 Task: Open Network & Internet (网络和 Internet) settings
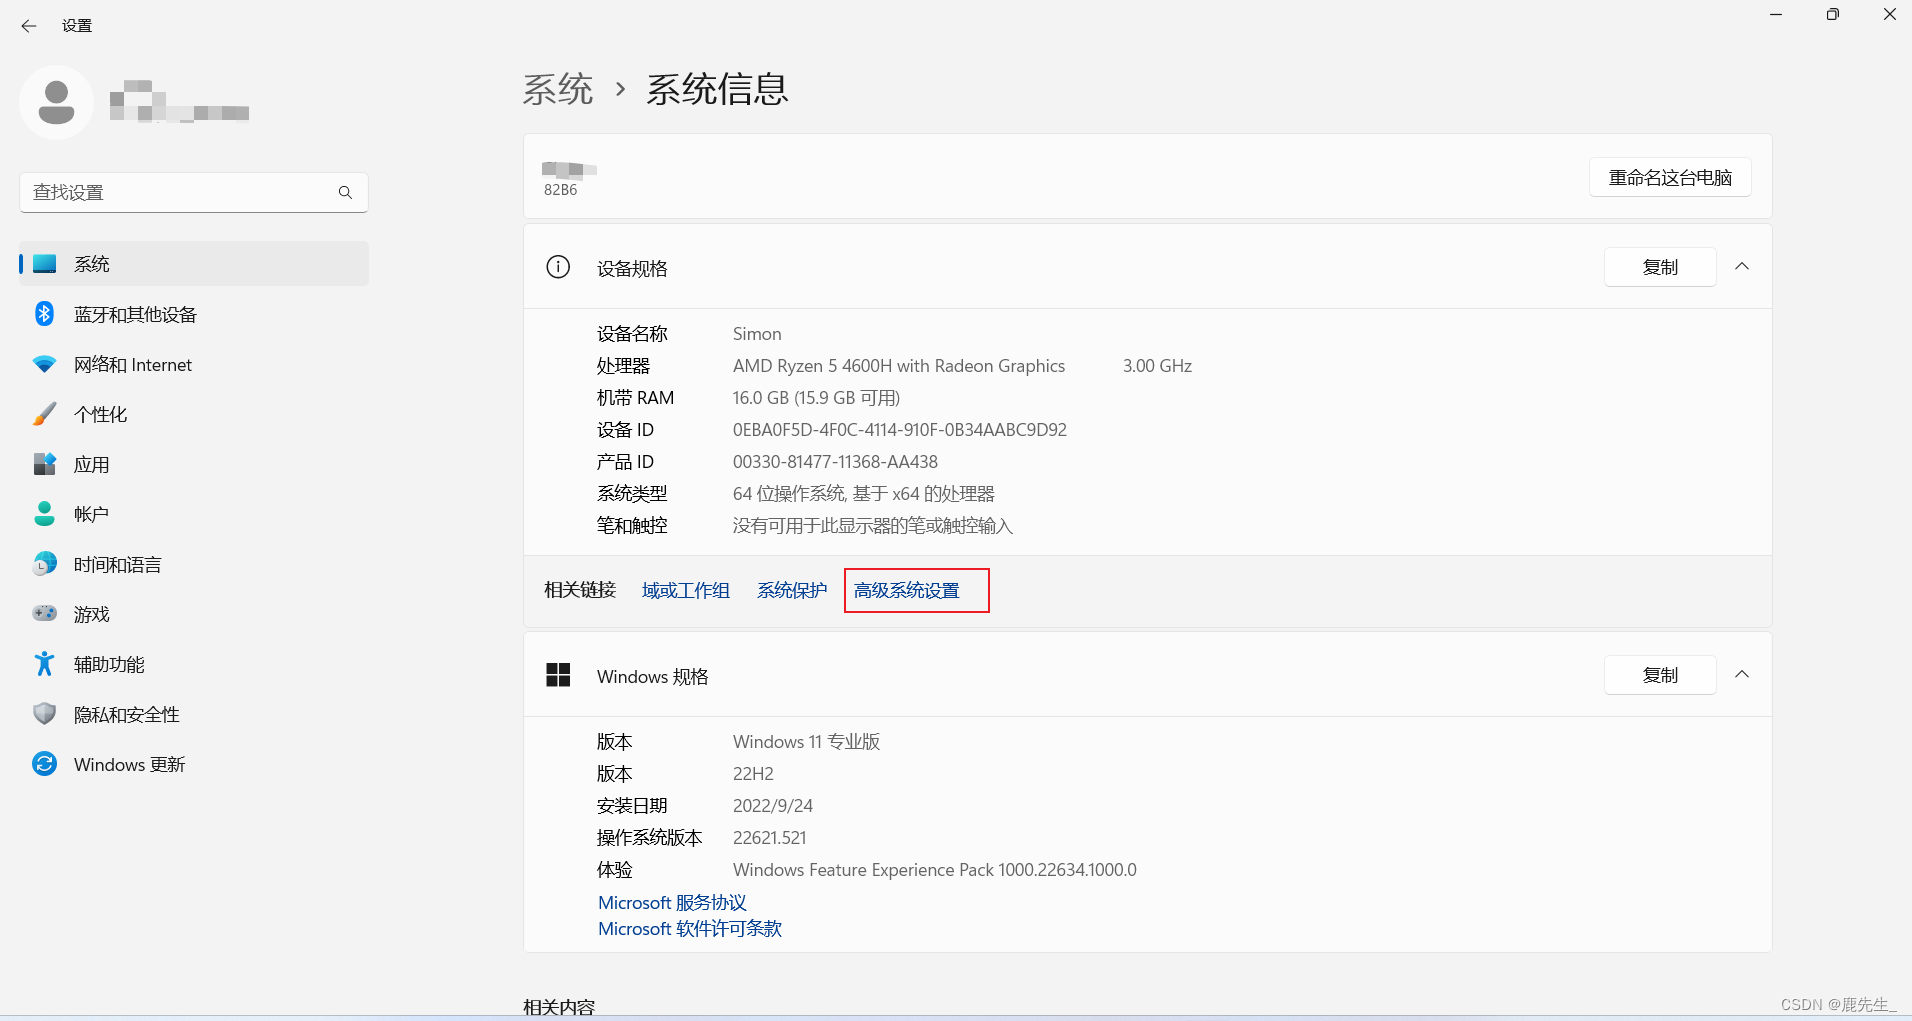click(132, 365)
